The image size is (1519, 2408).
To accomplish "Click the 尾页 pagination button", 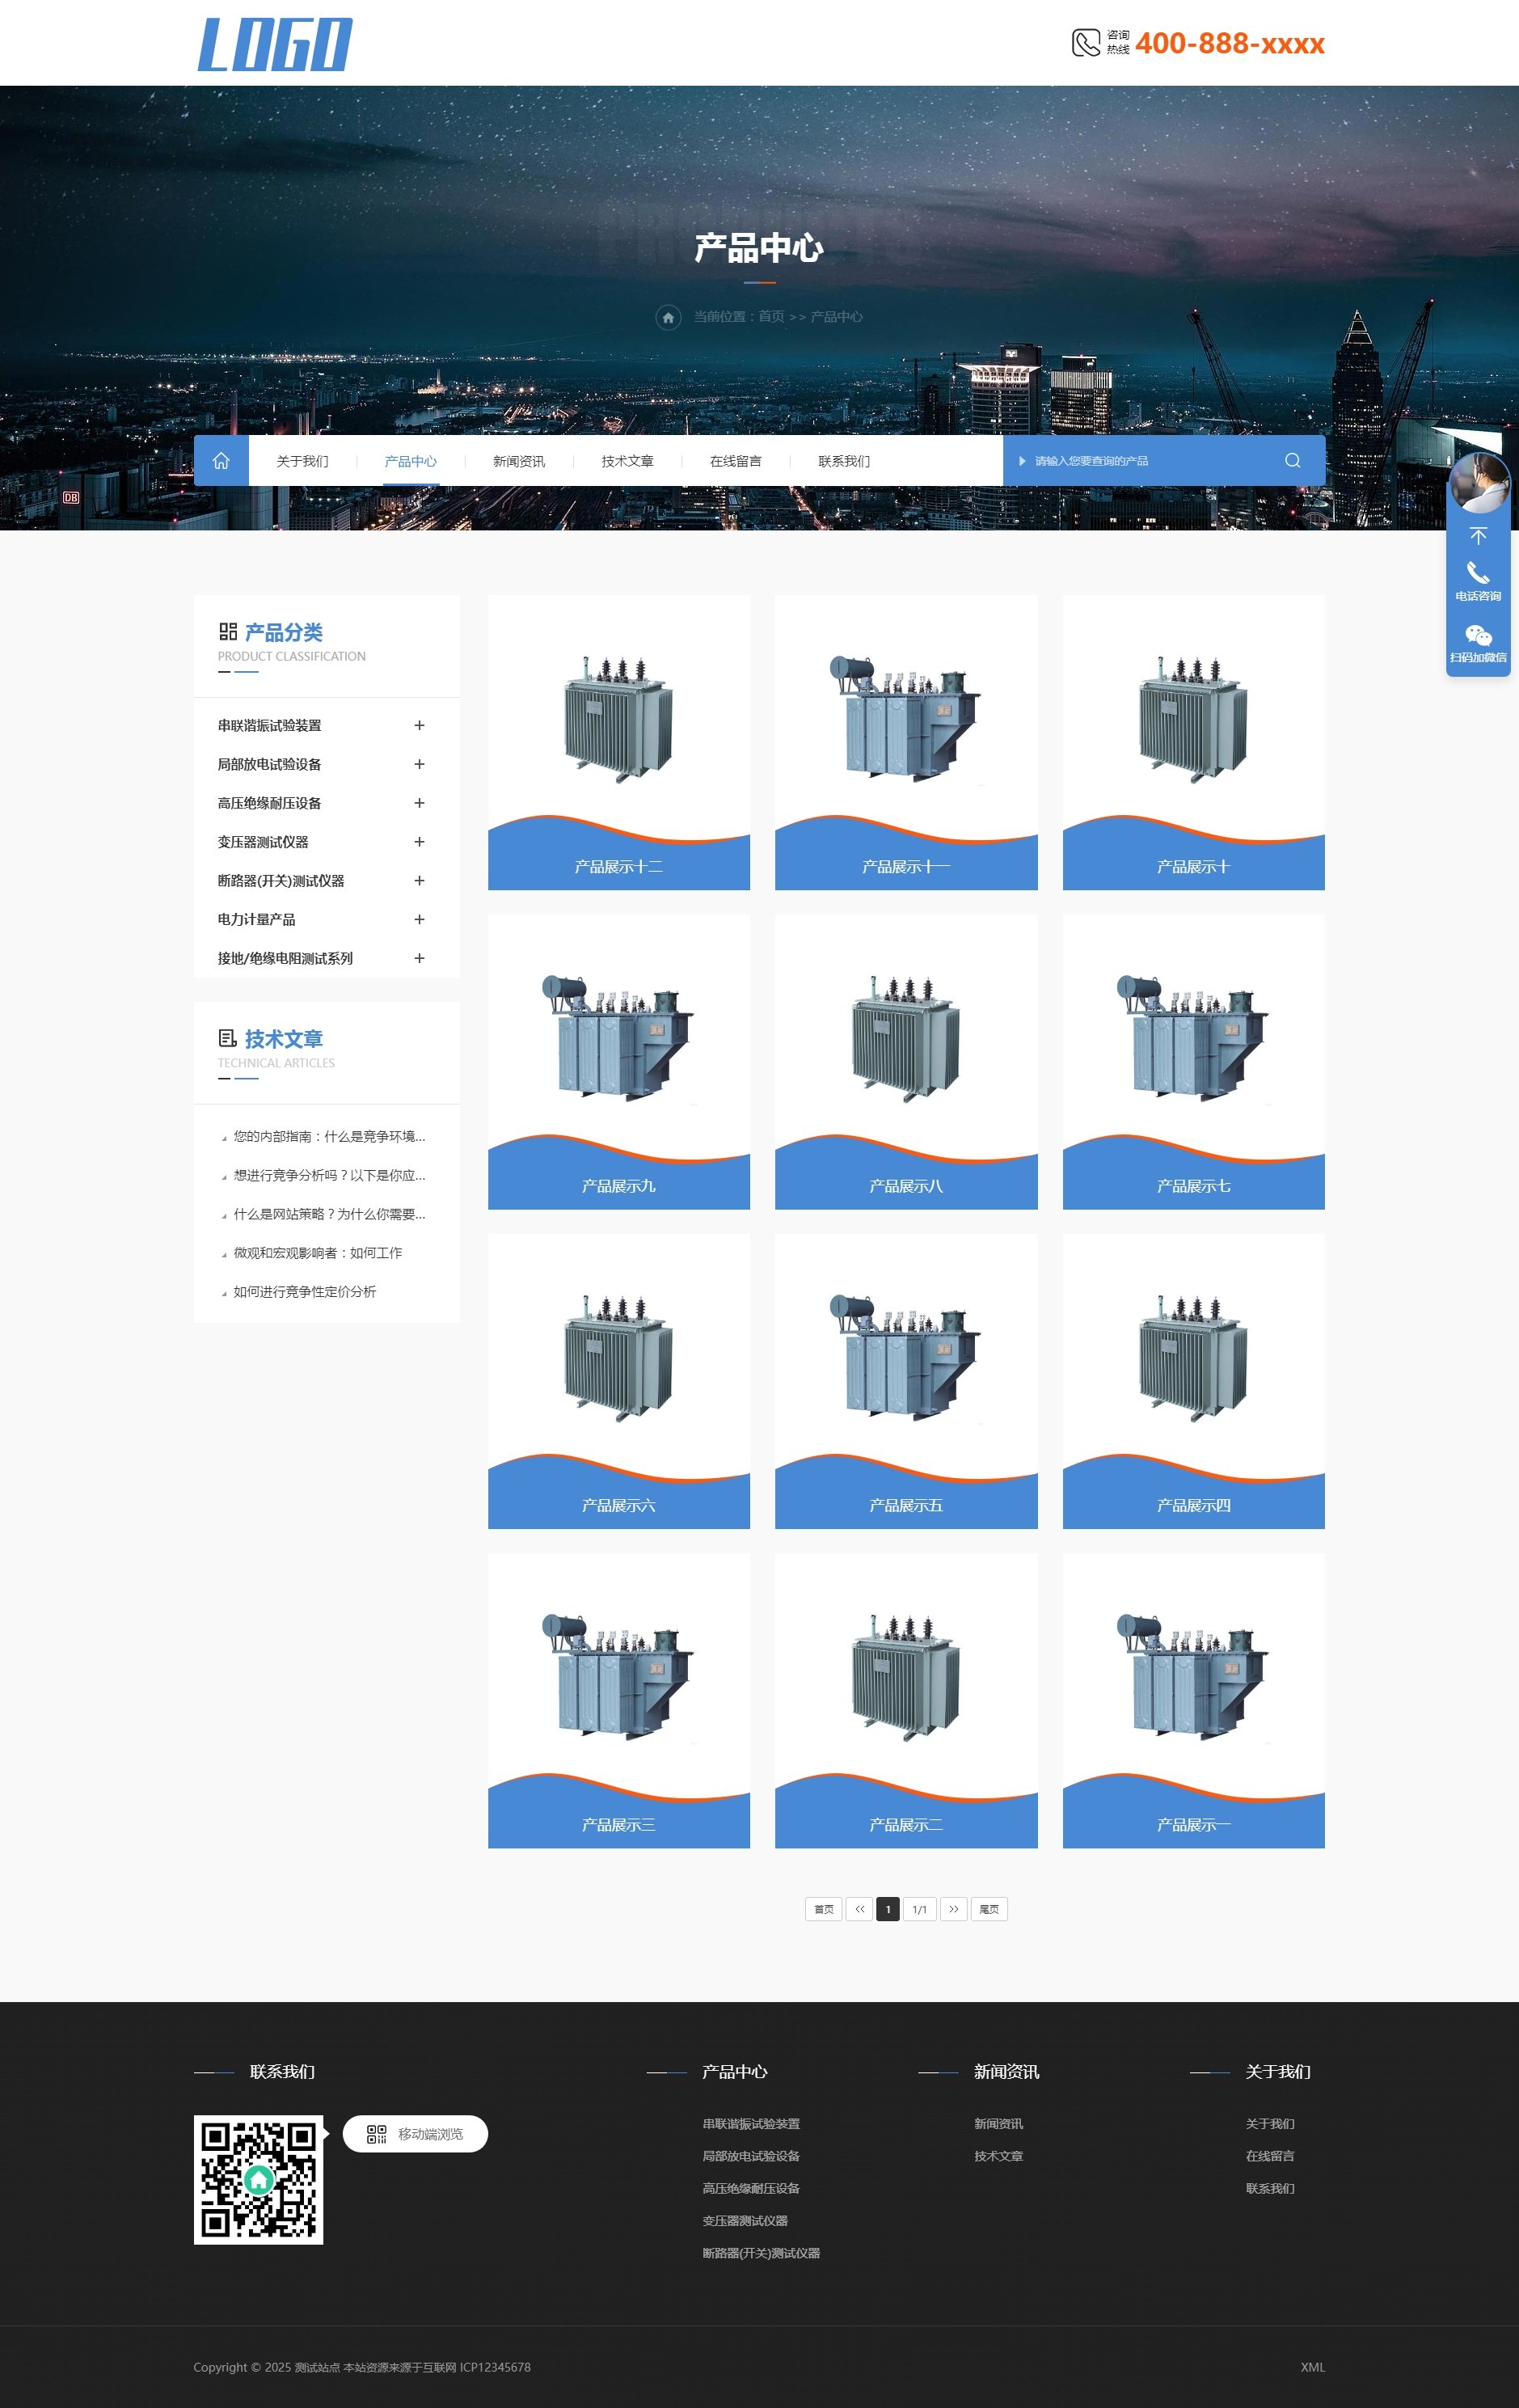I will point(988,1909).
